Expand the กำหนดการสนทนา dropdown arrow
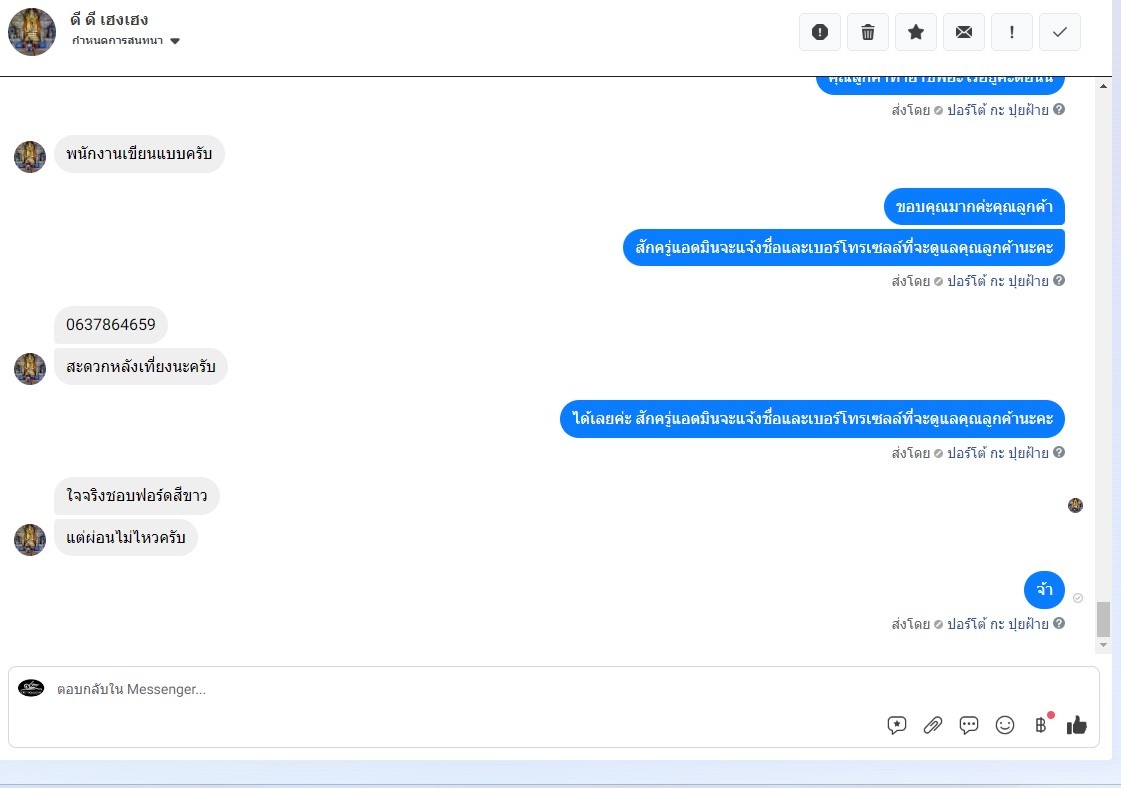 (x=175, y=41)
